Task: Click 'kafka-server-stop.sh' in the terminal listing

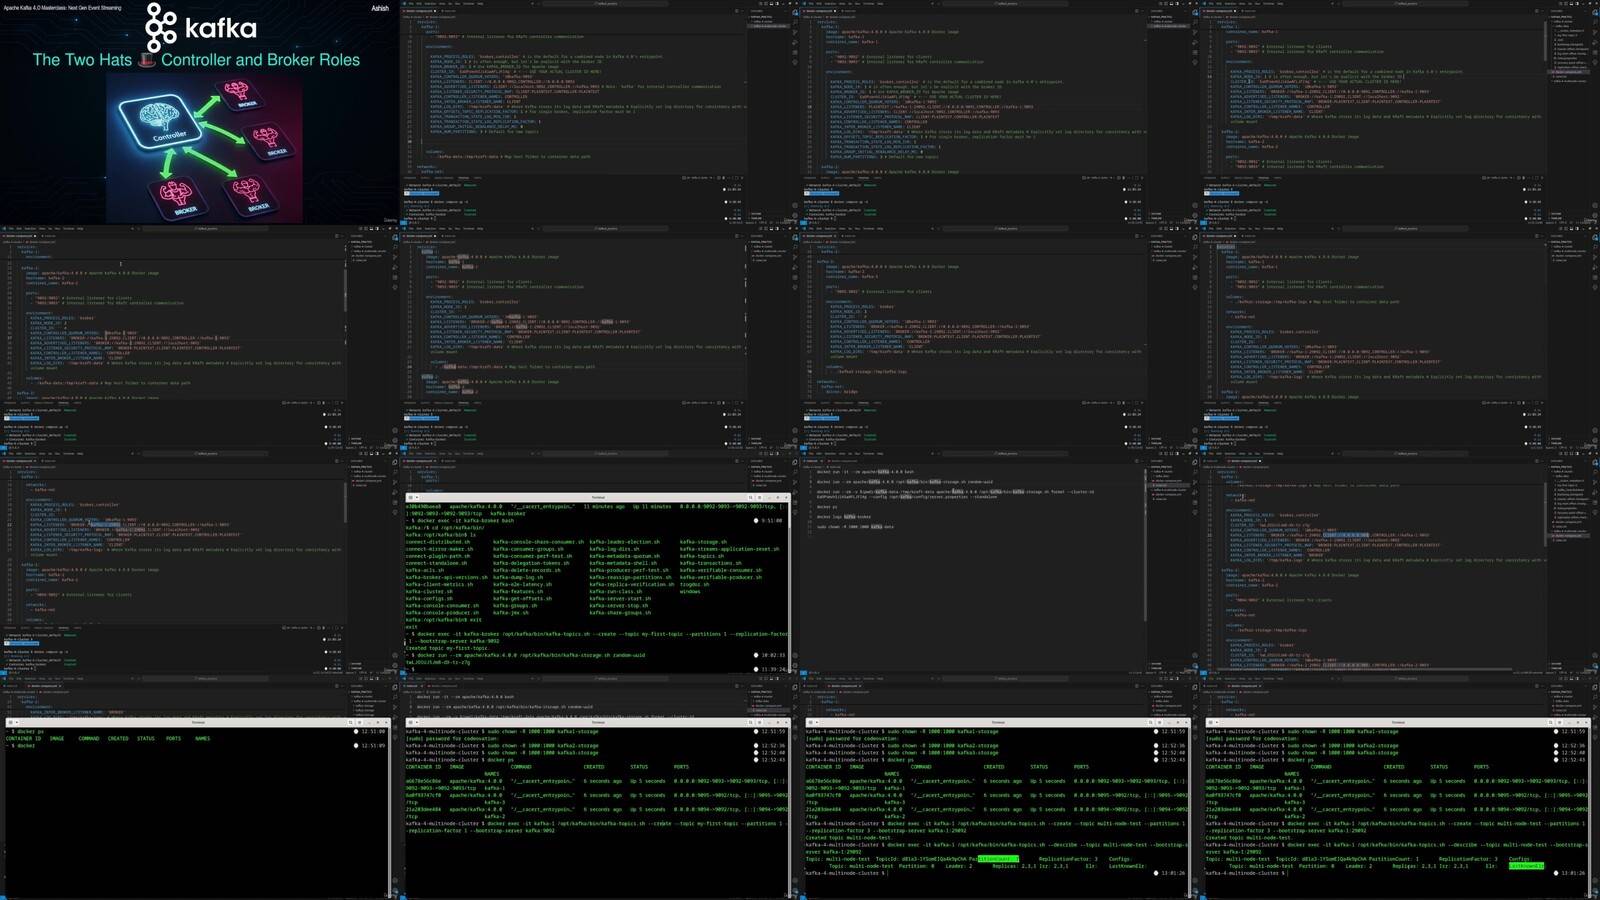Action: coord(618,605)
